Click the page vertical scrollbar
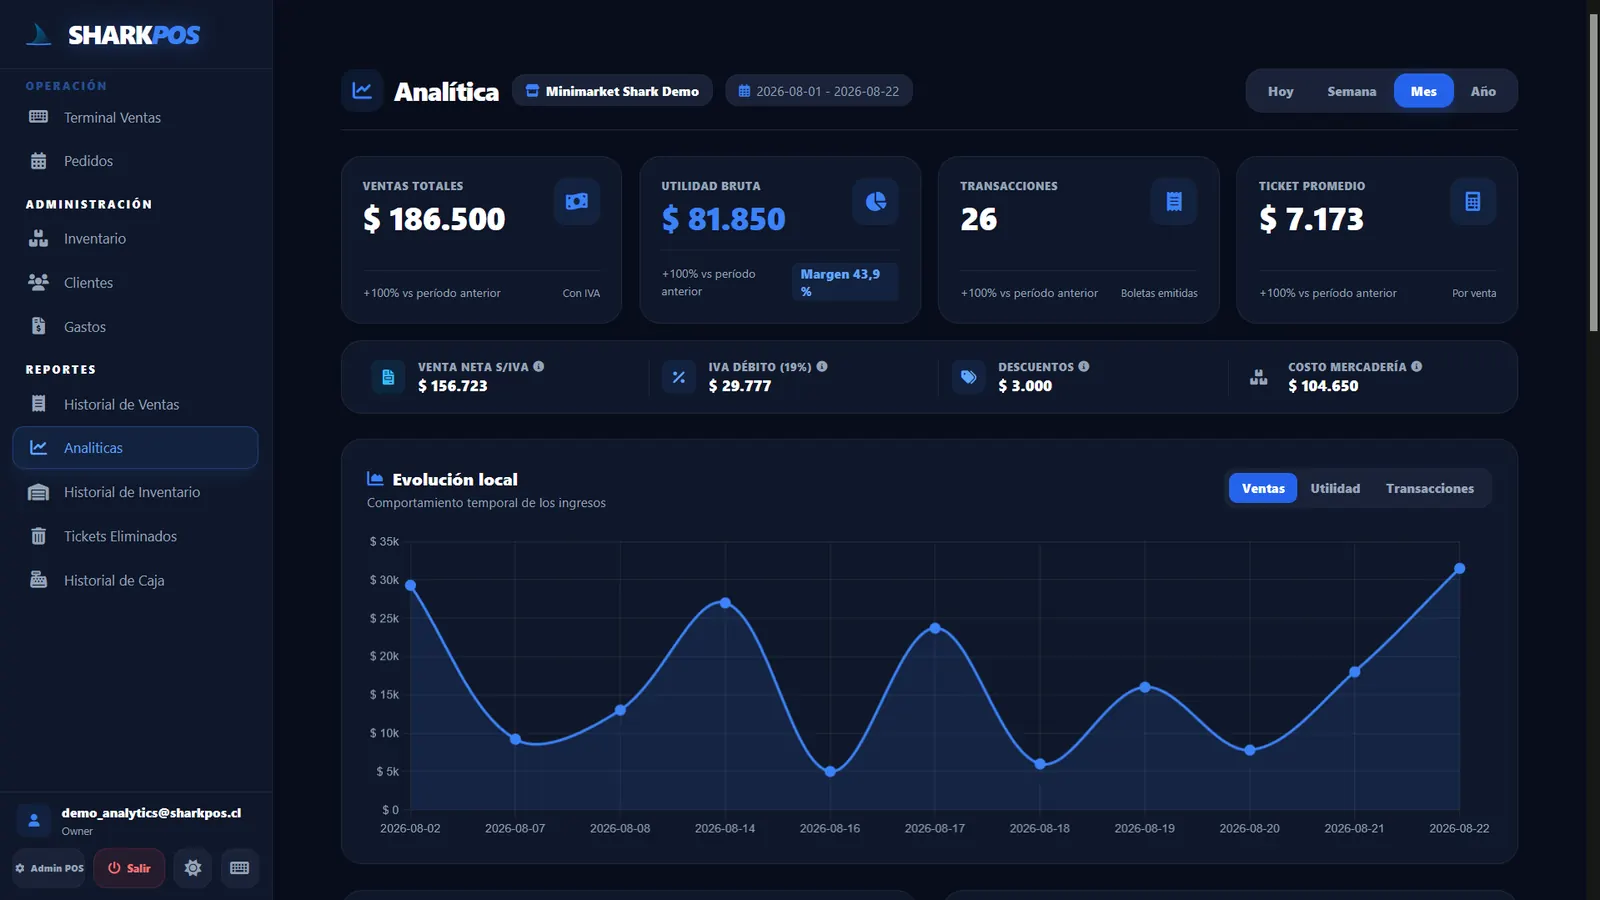This screenshot has height=900, width=1600. point(1593,170)
